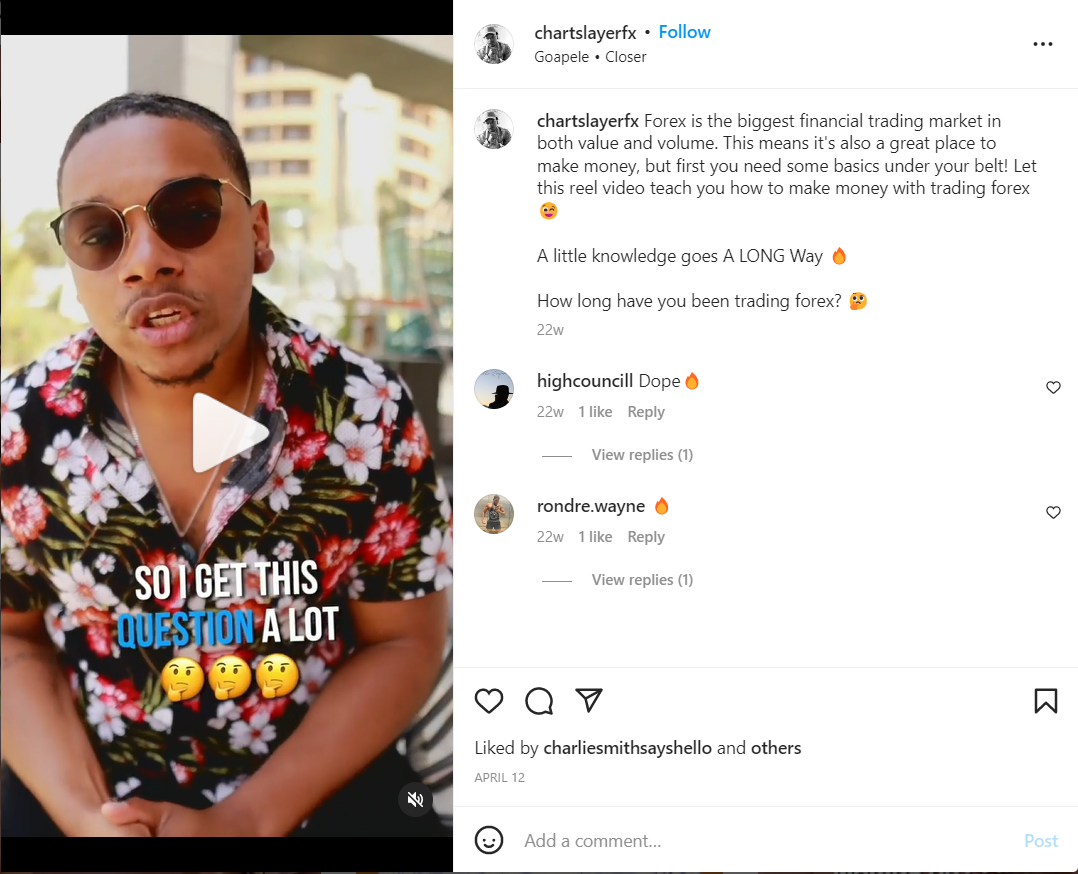Unmute the video with the speaker icon
The image size is (1078, 874).
pyautogui.click(x=416, y=799)
